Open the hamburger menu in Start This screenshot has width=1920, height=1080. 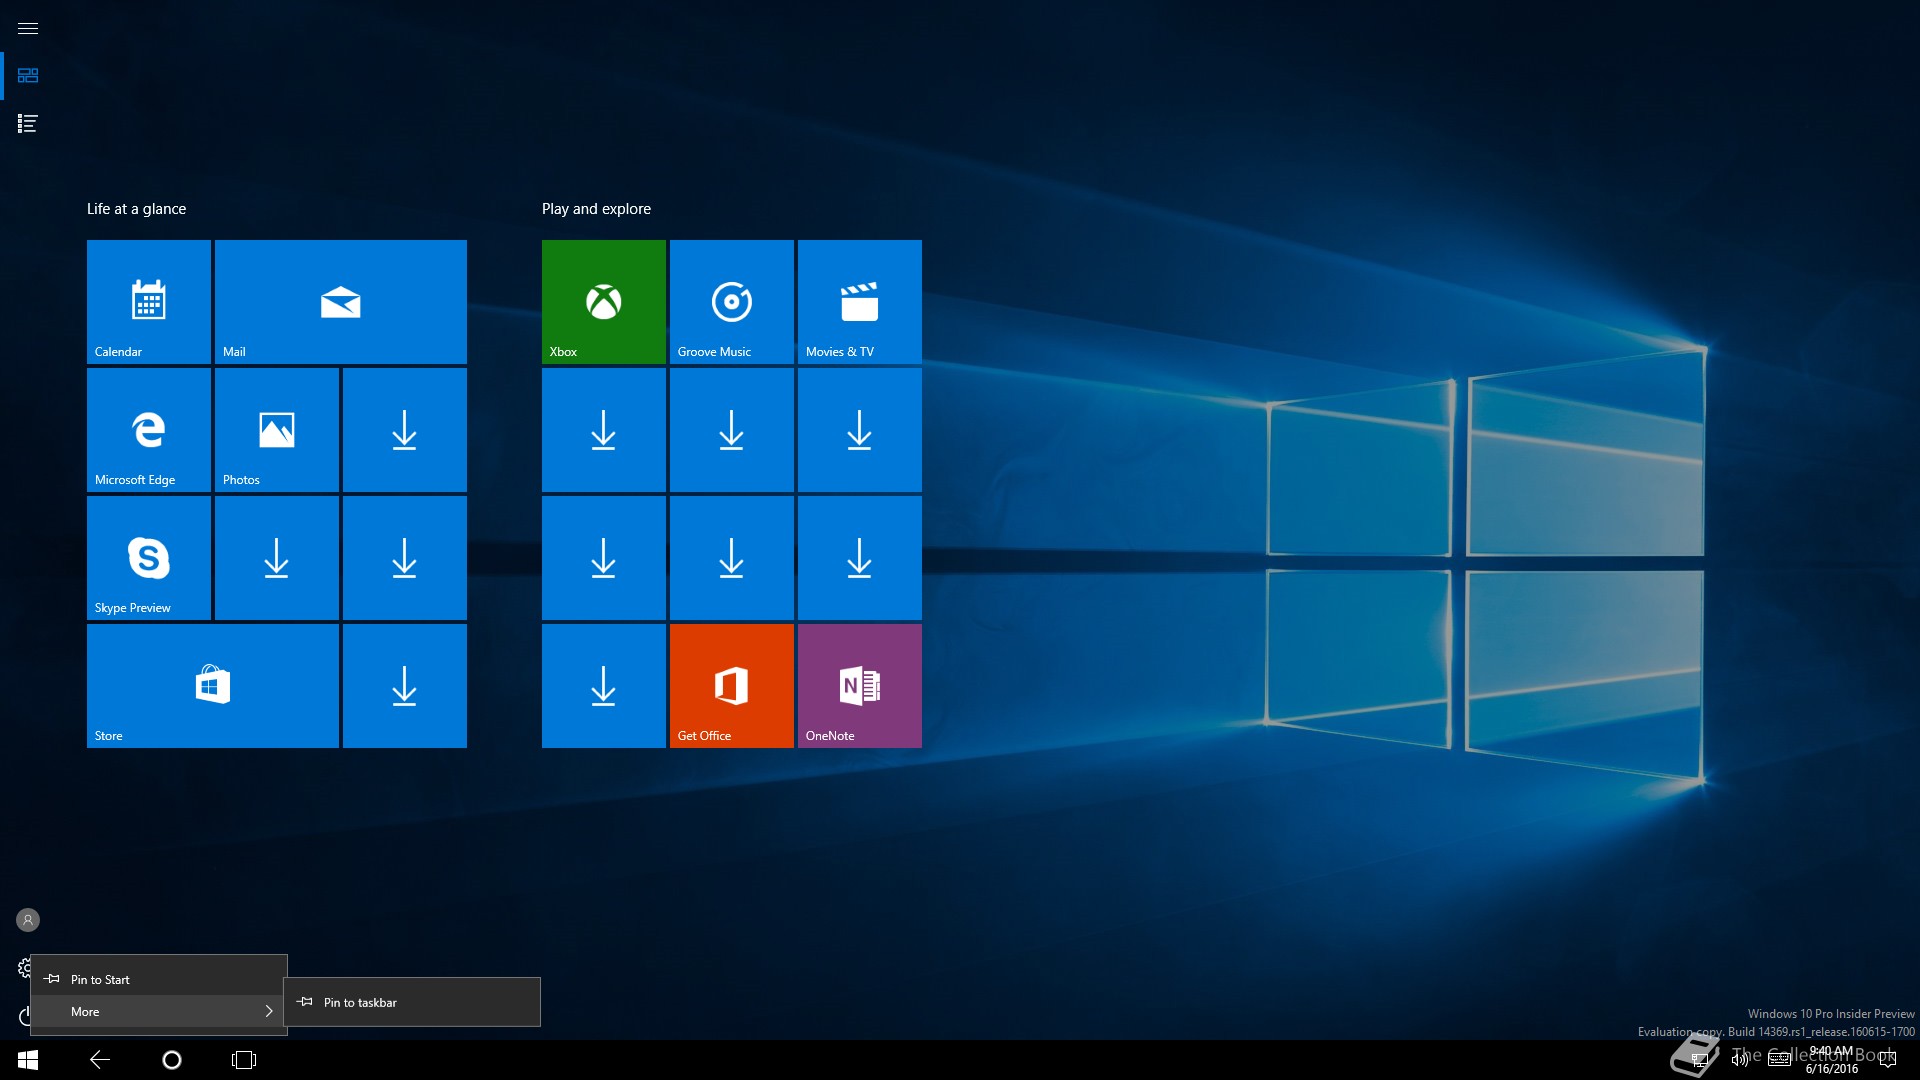(28, 28)
